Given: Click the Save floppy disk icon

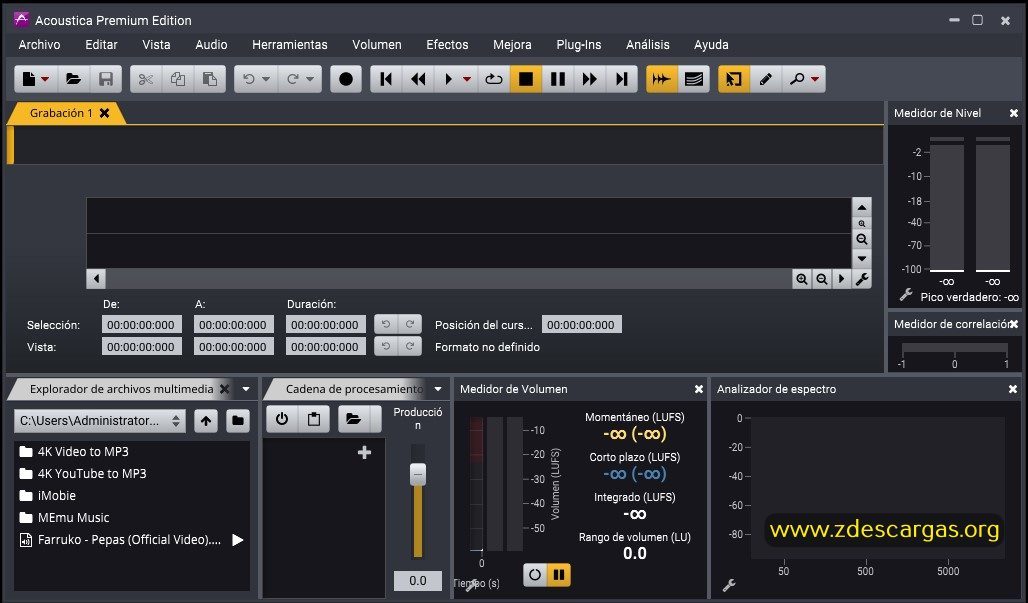Looking at the screenshot, I should (106, 79).
